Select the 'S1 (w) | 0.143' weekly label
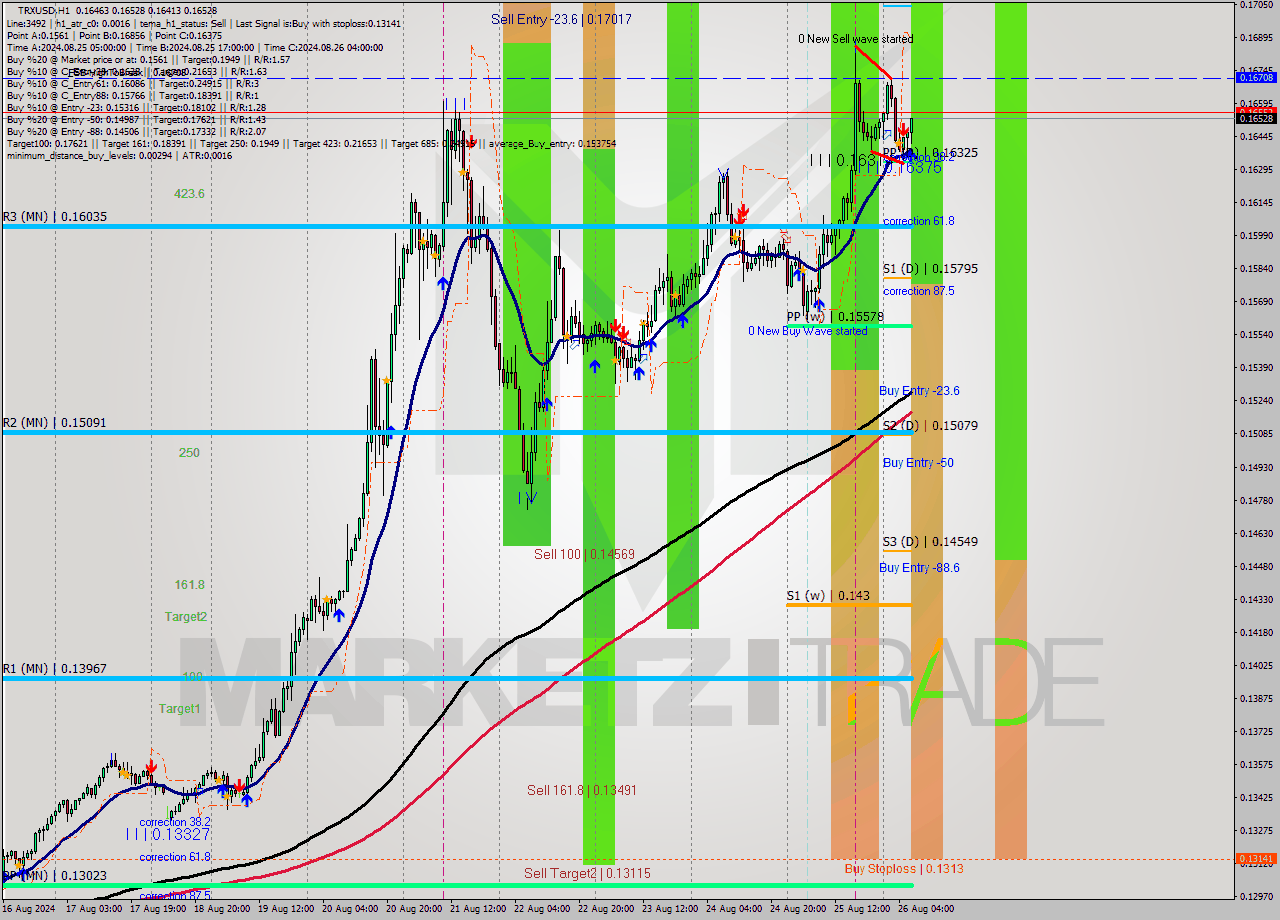 click(827, 595)
